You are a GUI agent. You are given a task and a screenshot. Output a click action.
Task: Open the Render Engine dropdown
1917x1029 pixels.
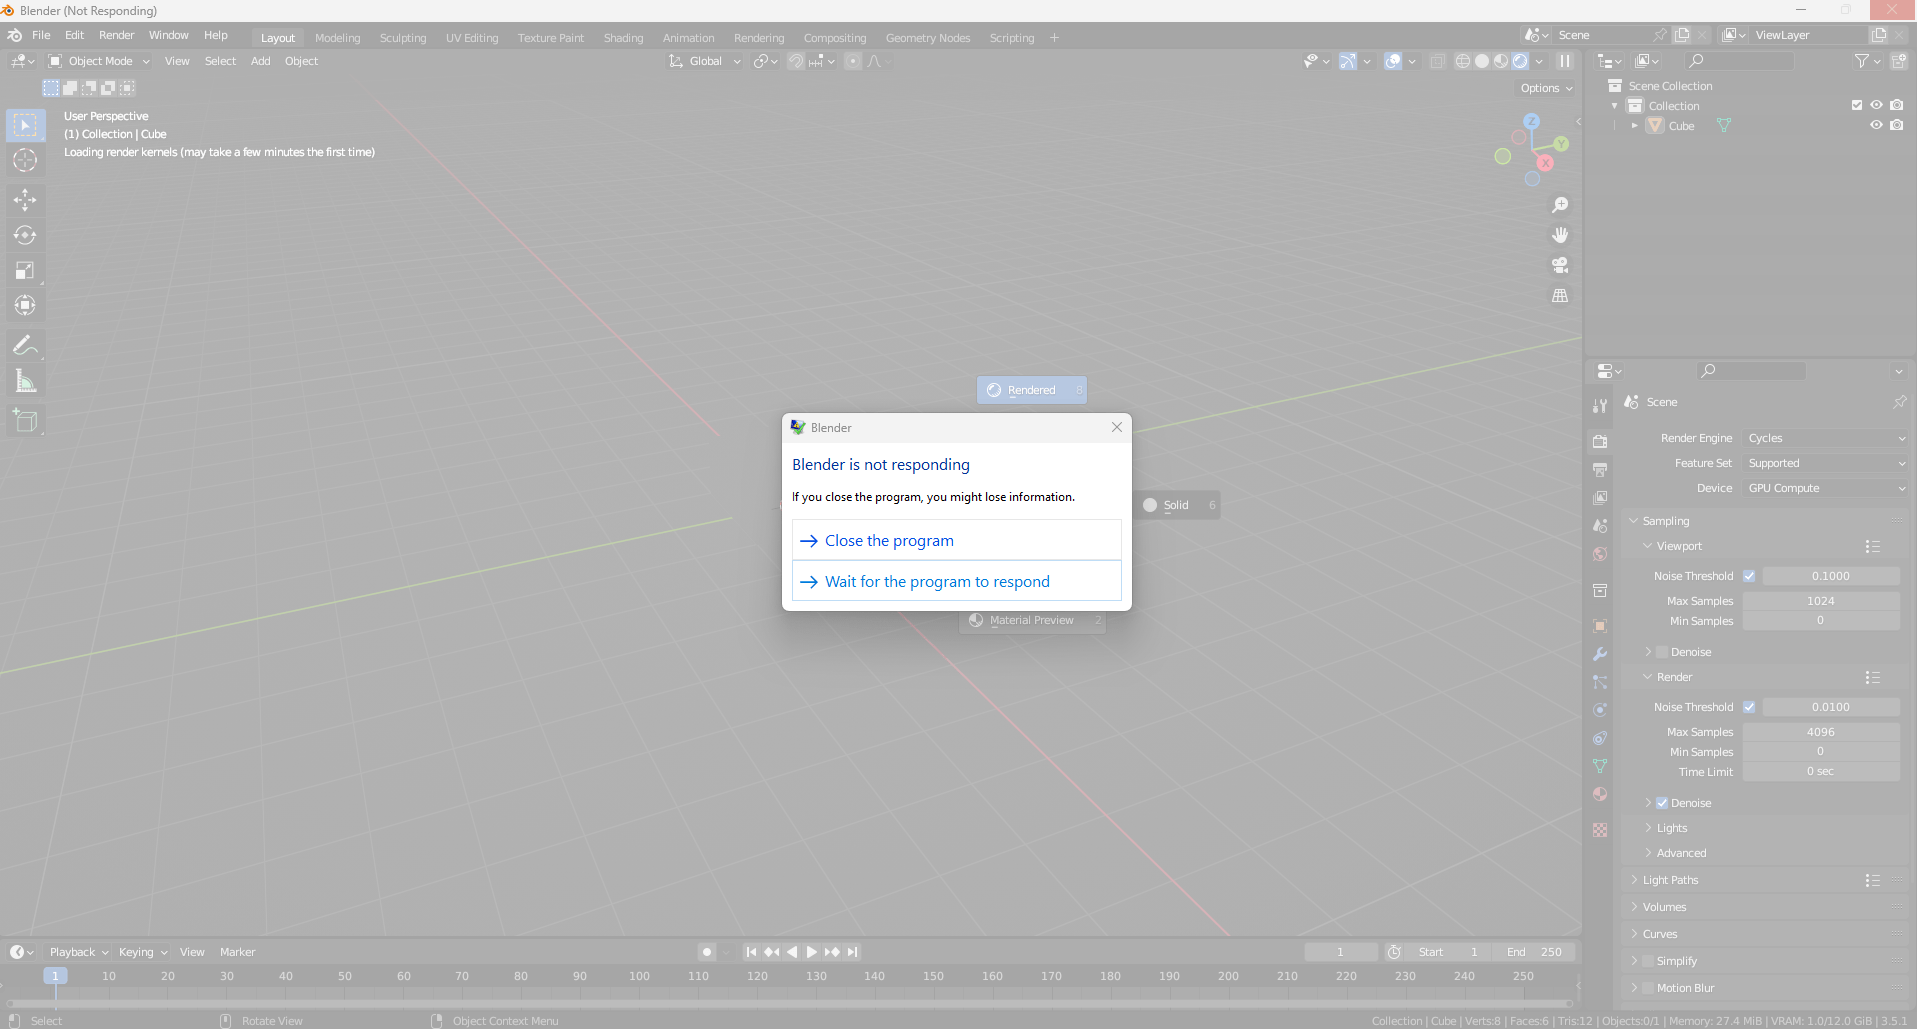(1824, 438)
